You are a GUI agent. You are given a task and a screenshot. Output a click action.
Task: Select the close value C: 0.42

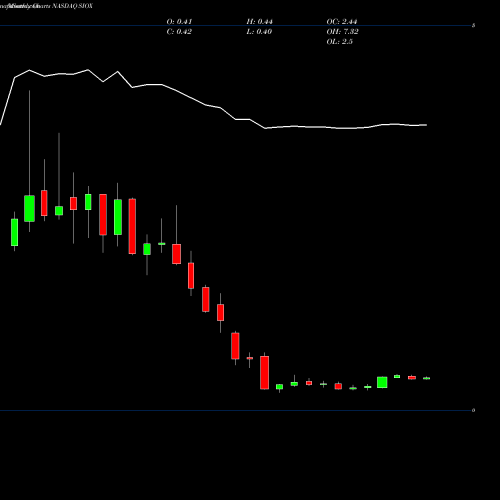179,32
